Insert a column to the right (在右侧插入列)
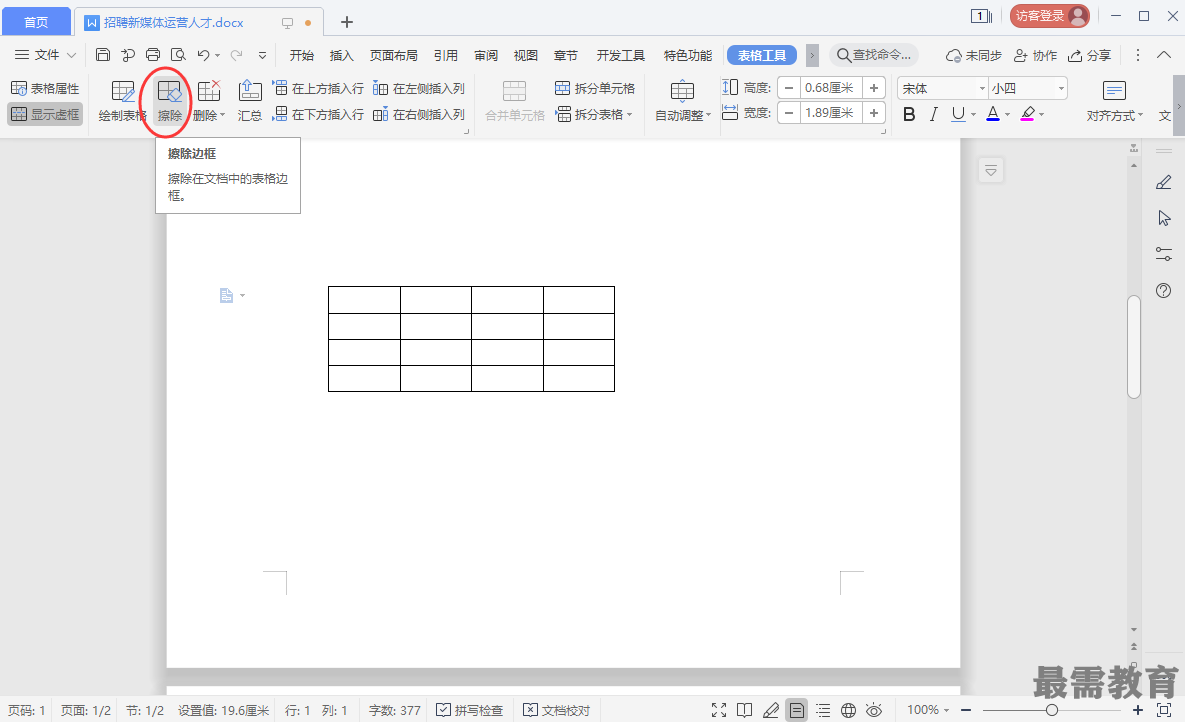1185x722 pixels. pos(419,114)
